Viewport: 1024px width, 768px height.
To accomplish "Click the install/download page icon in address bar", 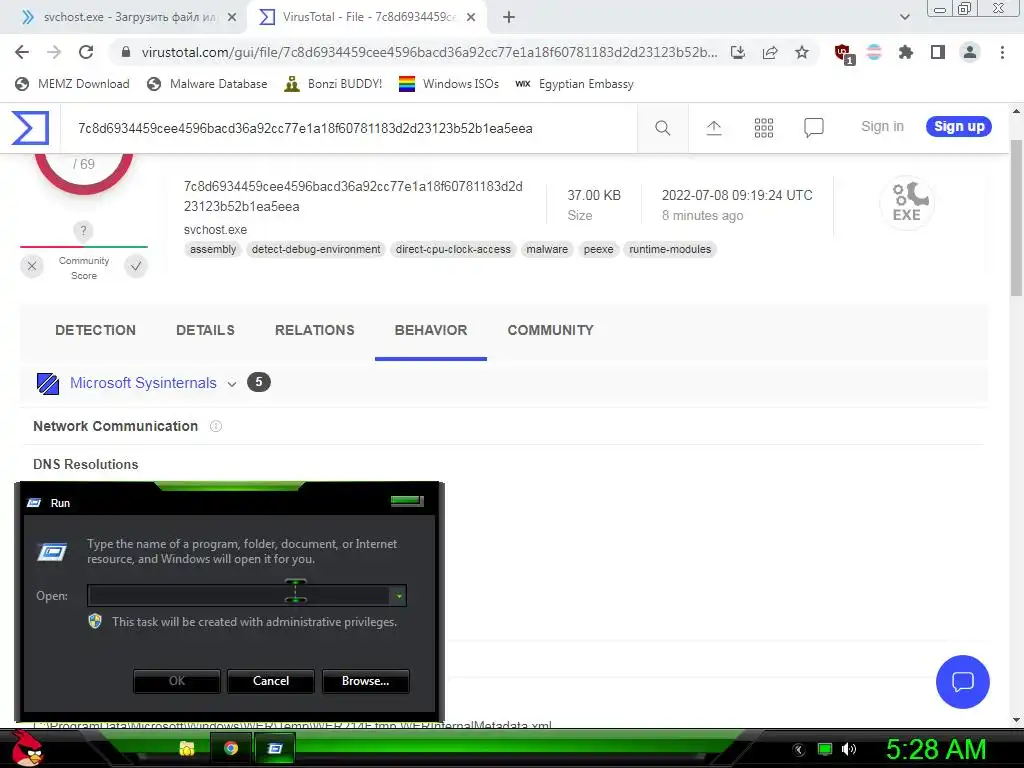I will tap(738, 52).
